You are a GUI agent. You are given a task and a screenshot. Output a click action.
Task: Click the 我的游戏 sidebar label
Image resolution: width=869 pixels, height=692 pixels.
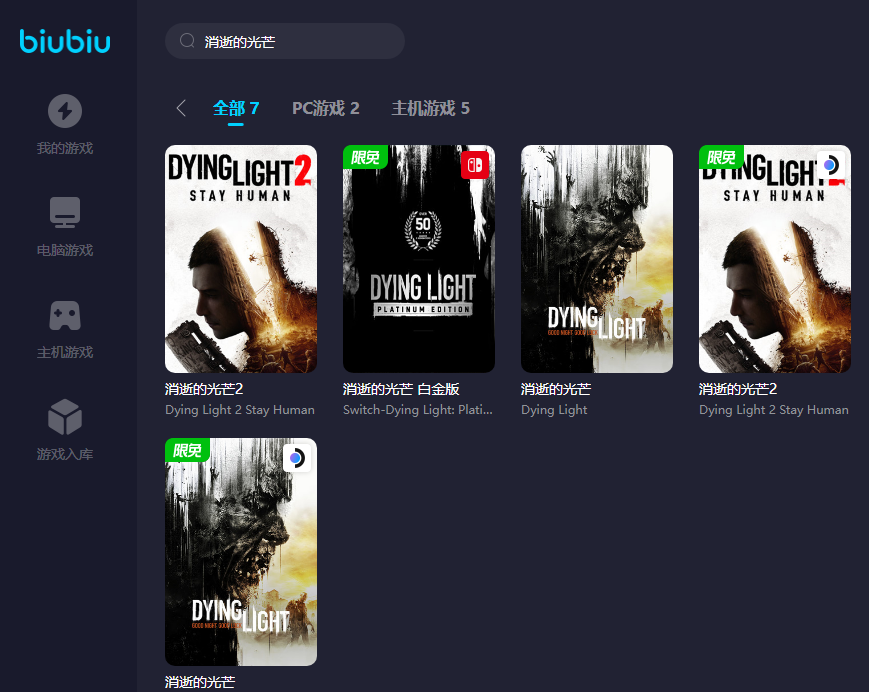(65, 148)
